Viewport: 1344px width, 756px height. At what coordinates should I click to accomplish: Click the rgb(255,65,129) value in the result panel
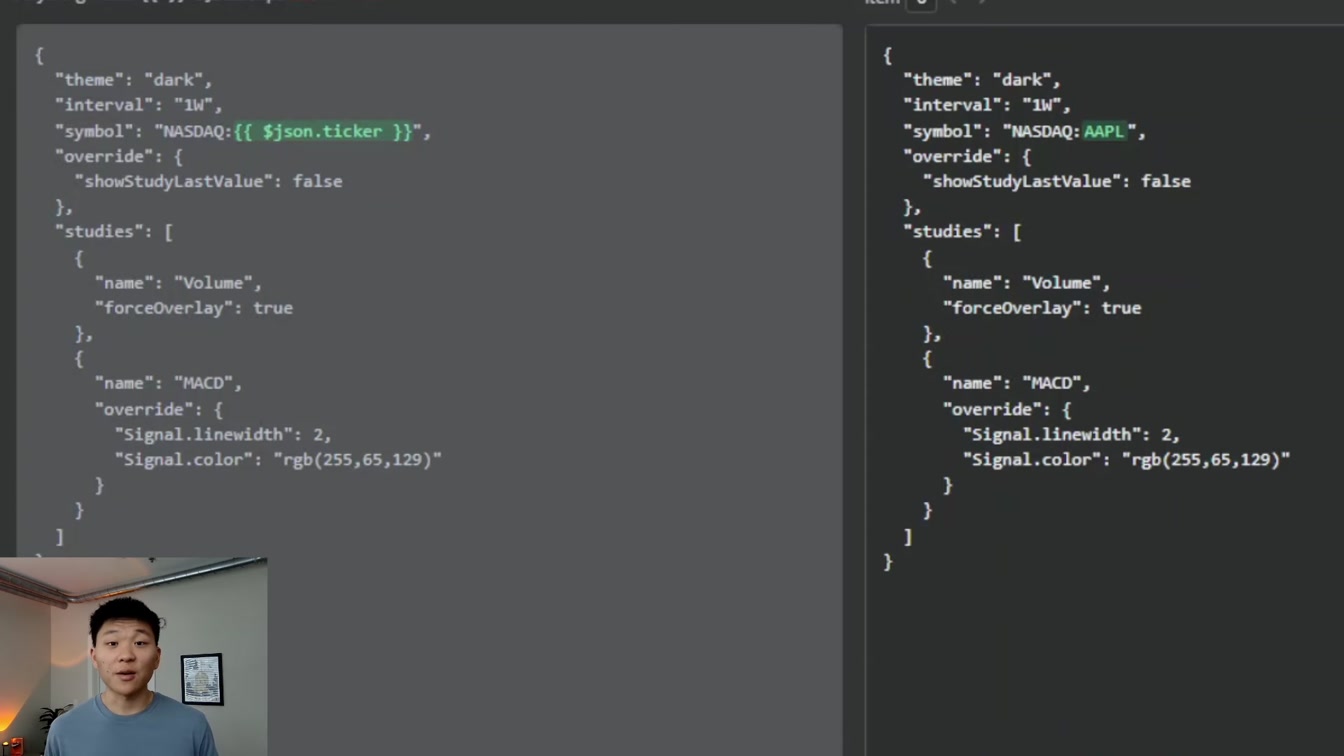tap(1205, 459)
